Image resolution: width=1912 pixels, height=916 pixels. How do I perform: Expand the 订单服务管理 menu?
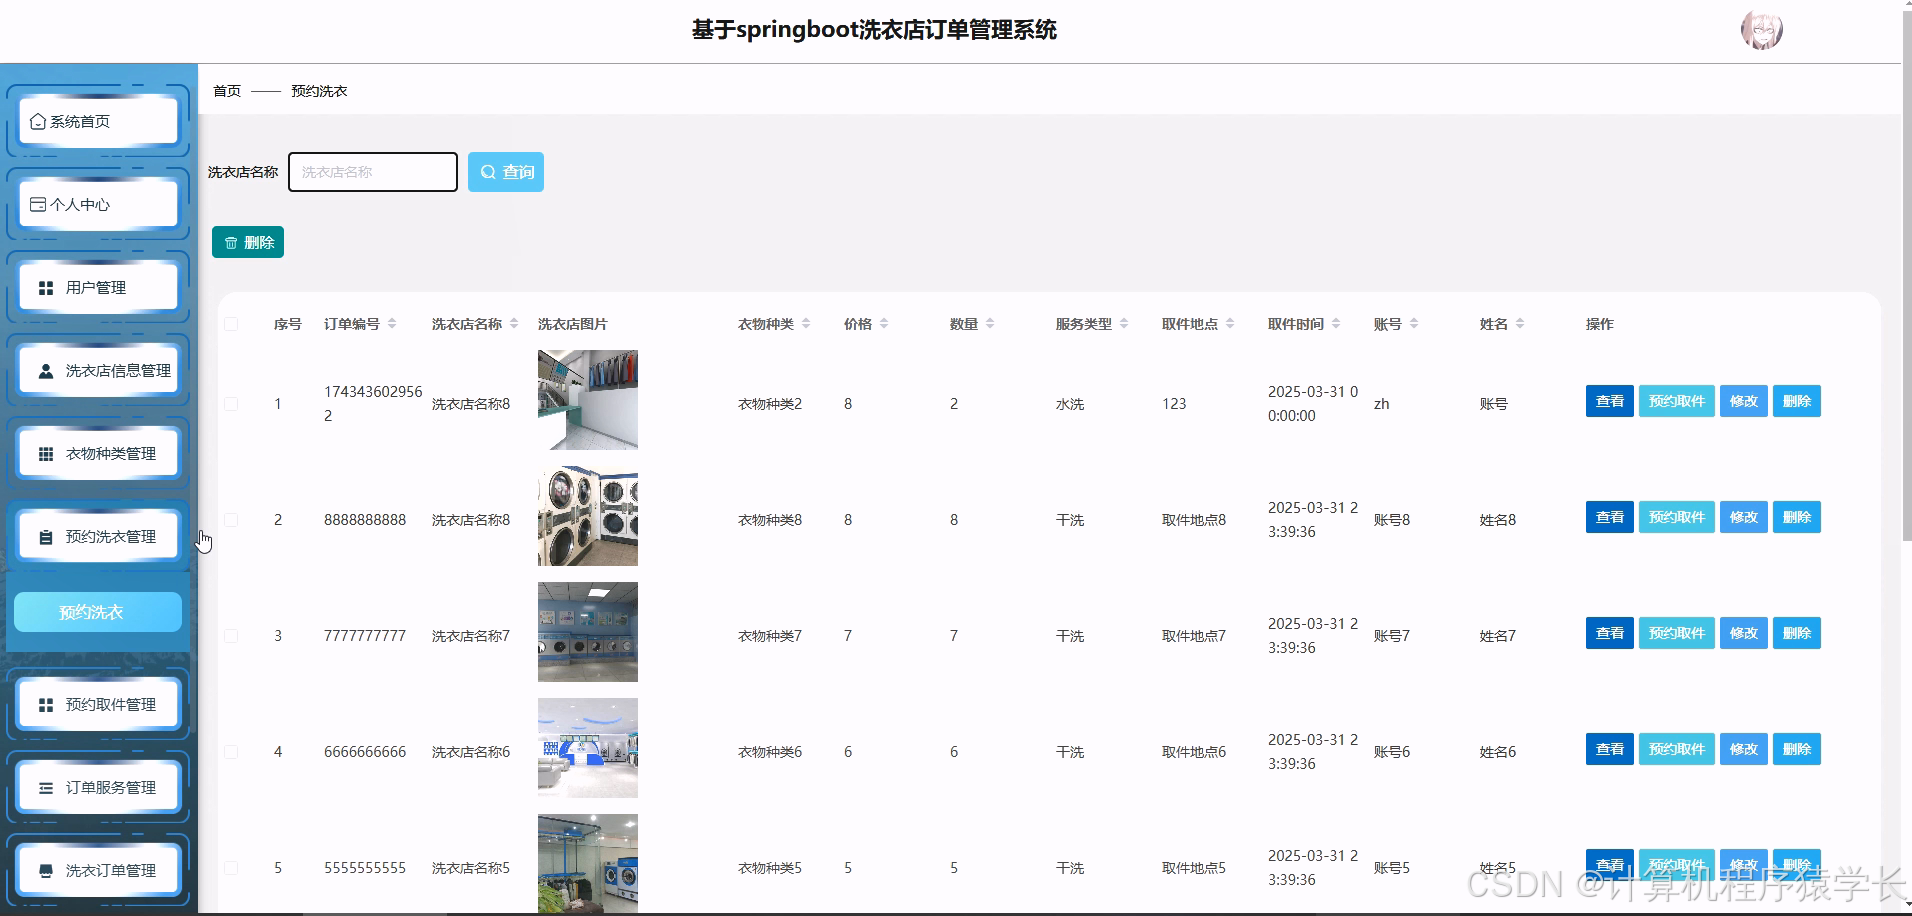point(98,787)
